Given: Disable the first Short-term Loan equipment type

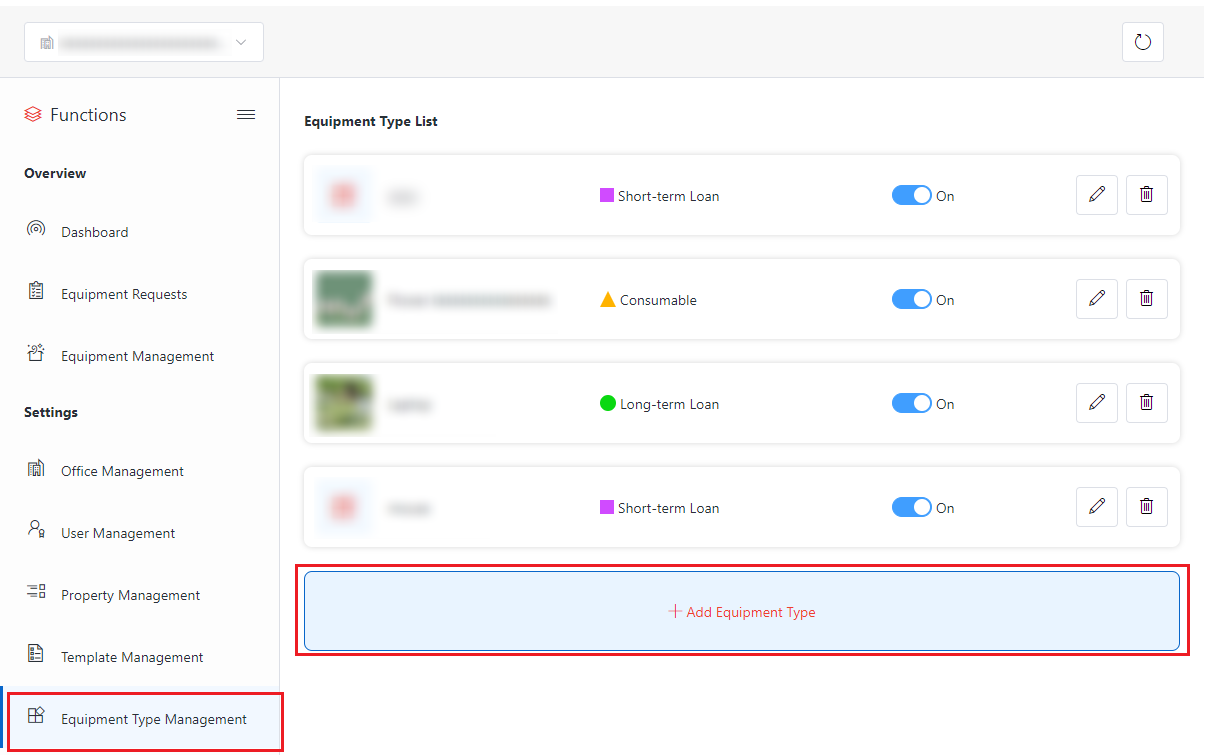Looking at the screenshot, I should pyautogui.click(x=911, y=195).
